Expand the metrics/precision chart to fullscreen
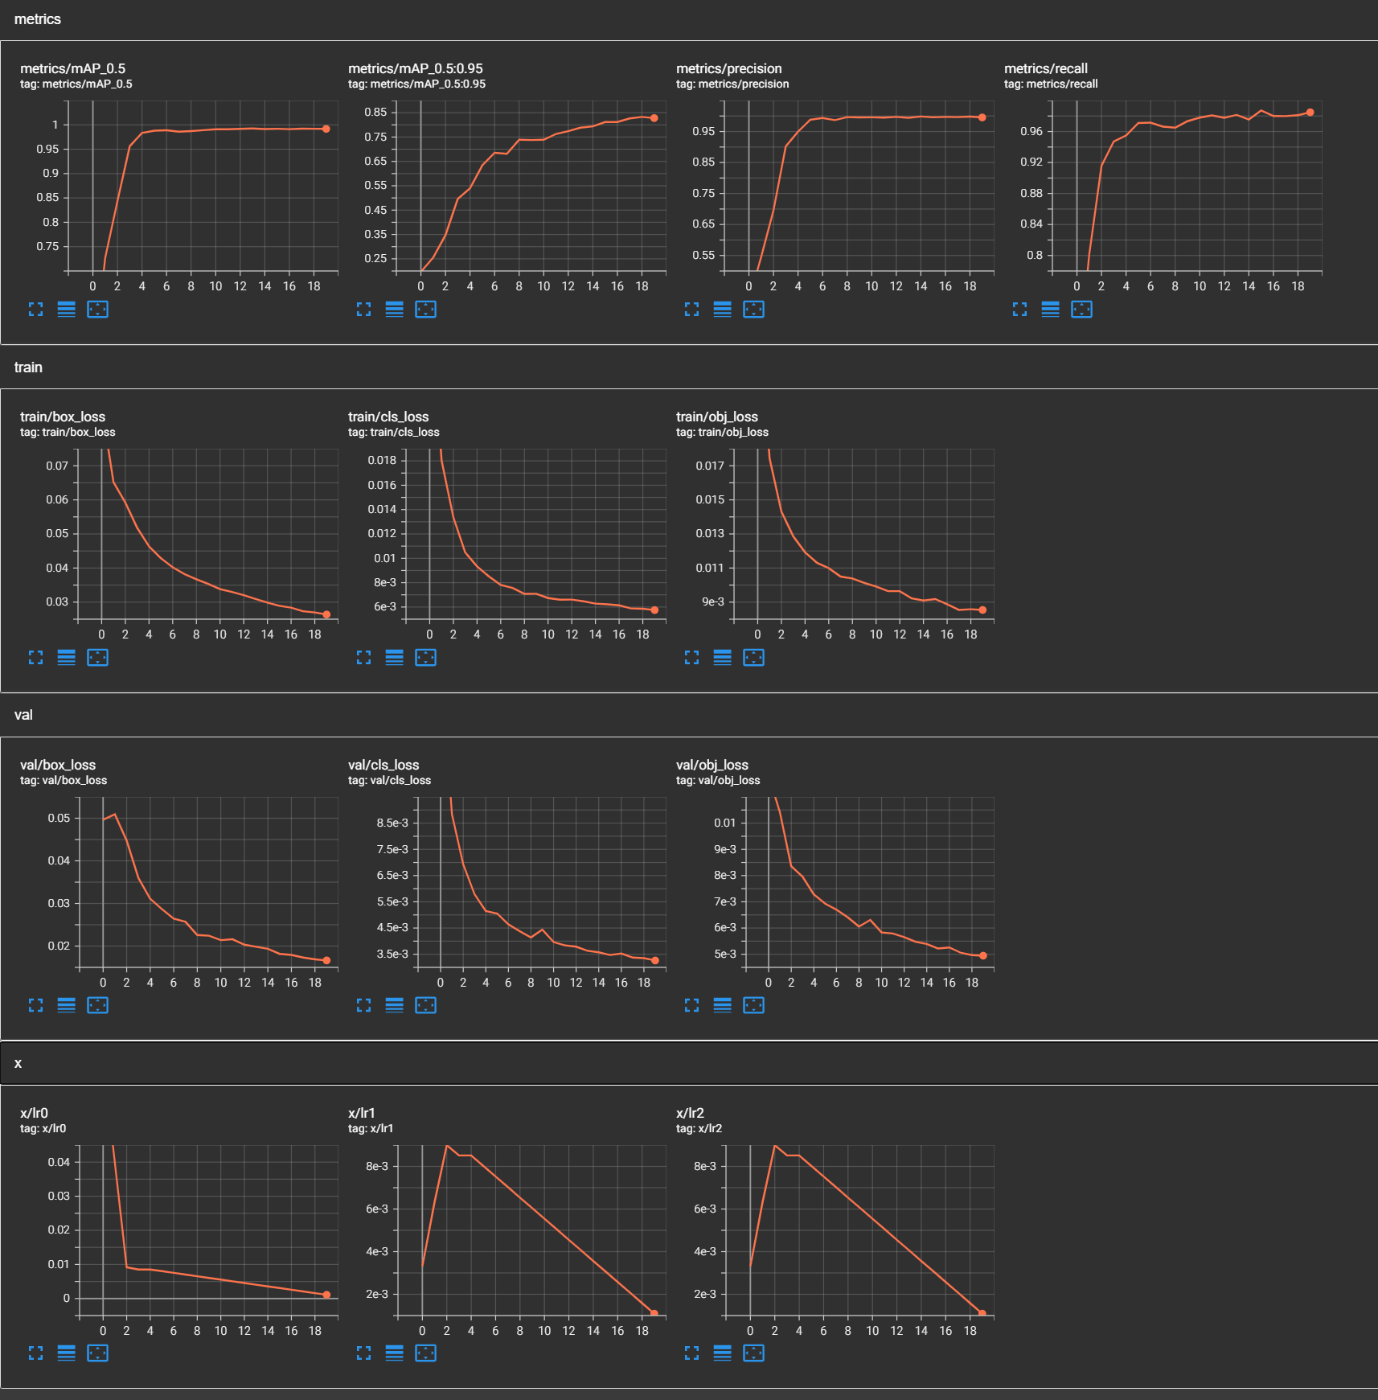 (x=692, y=309)
